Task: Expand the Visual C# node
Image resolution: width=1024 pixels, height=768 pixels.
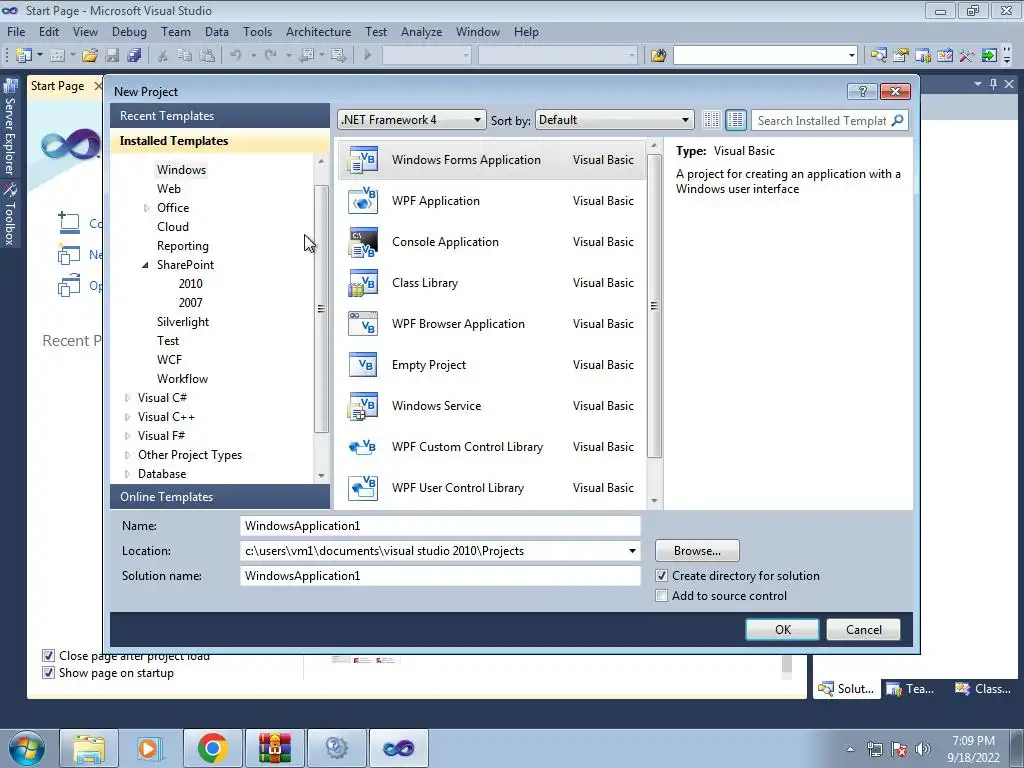Action: [127, 398]
